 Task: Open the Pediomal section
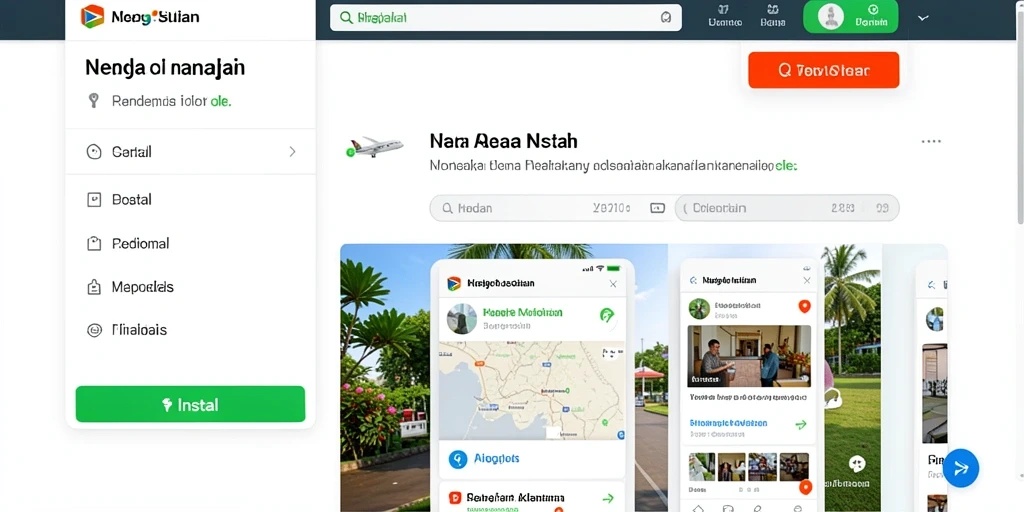(x=140, y=244)
